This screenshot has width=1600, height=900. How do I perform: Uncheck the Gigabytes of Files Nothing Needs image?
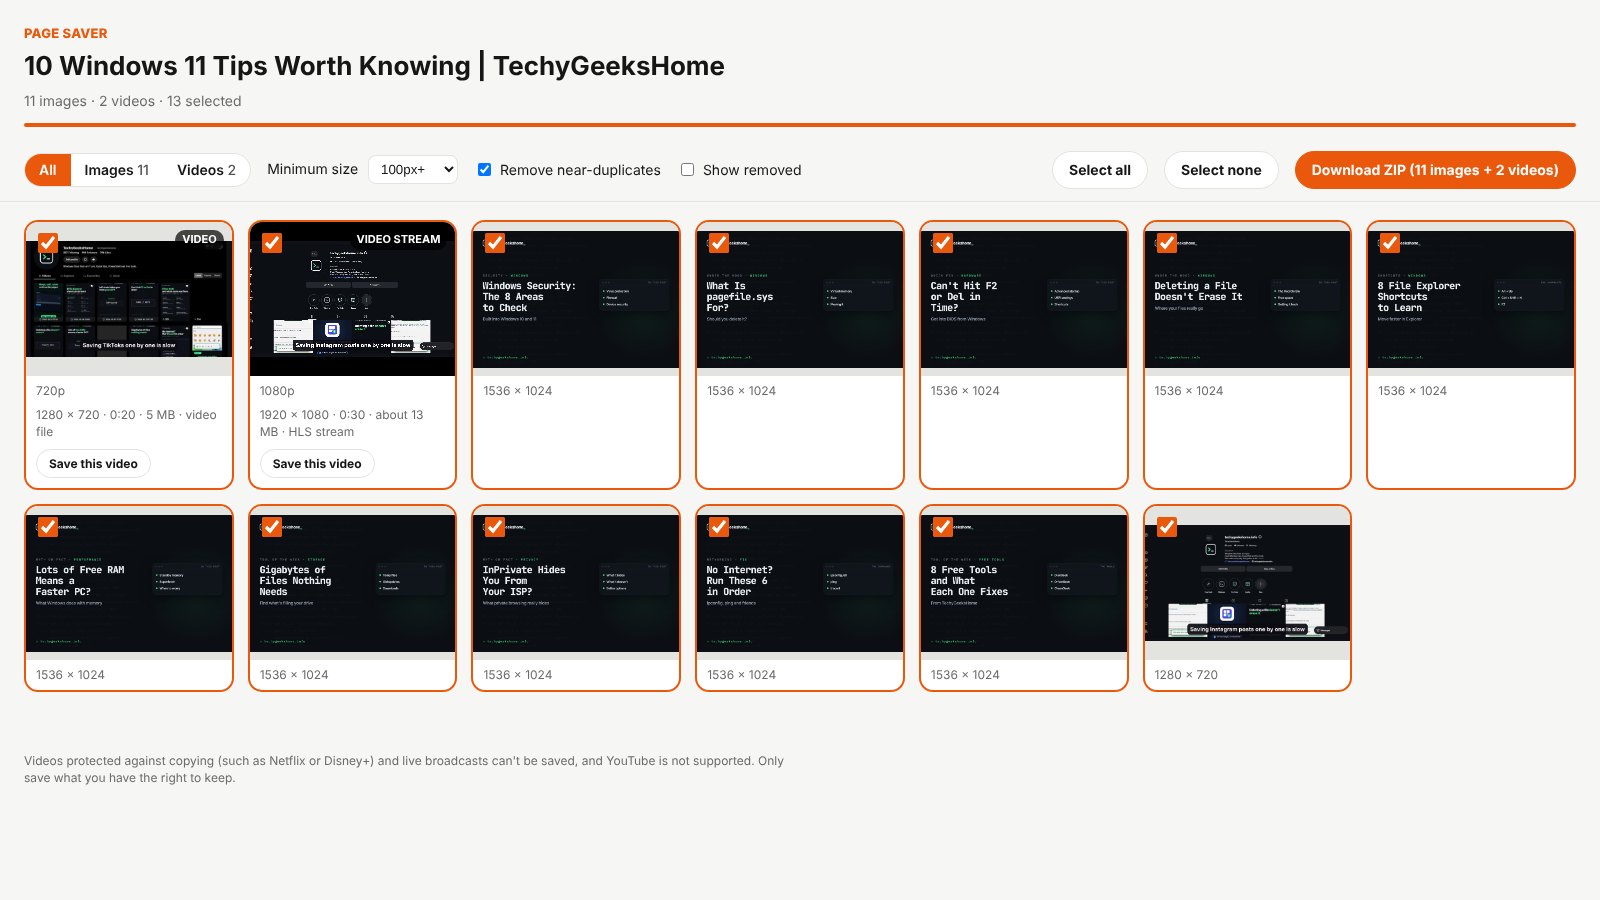coord(272,527)
